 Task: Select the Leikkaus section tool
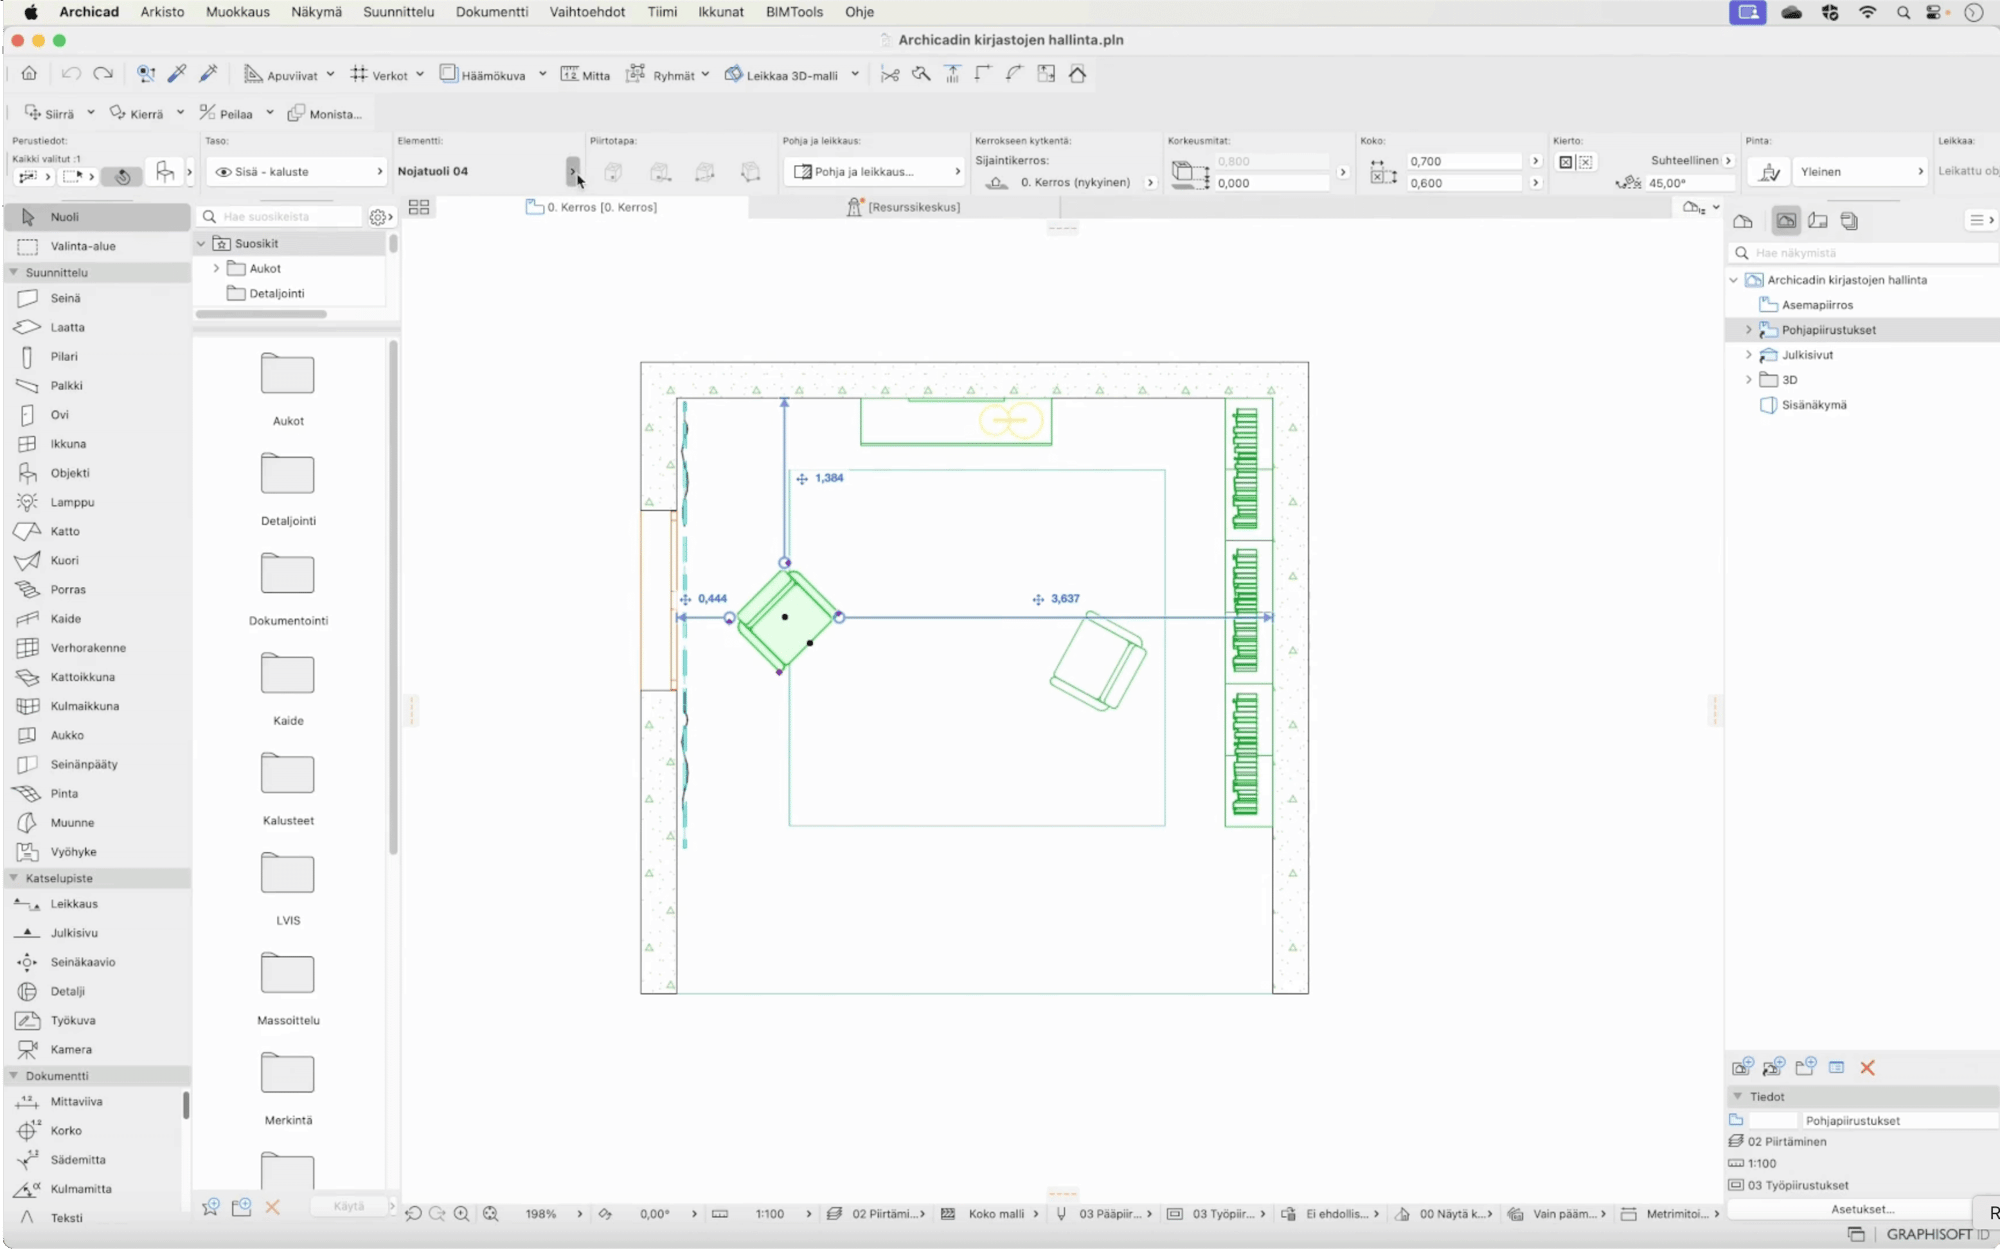[x=97, y=903]
